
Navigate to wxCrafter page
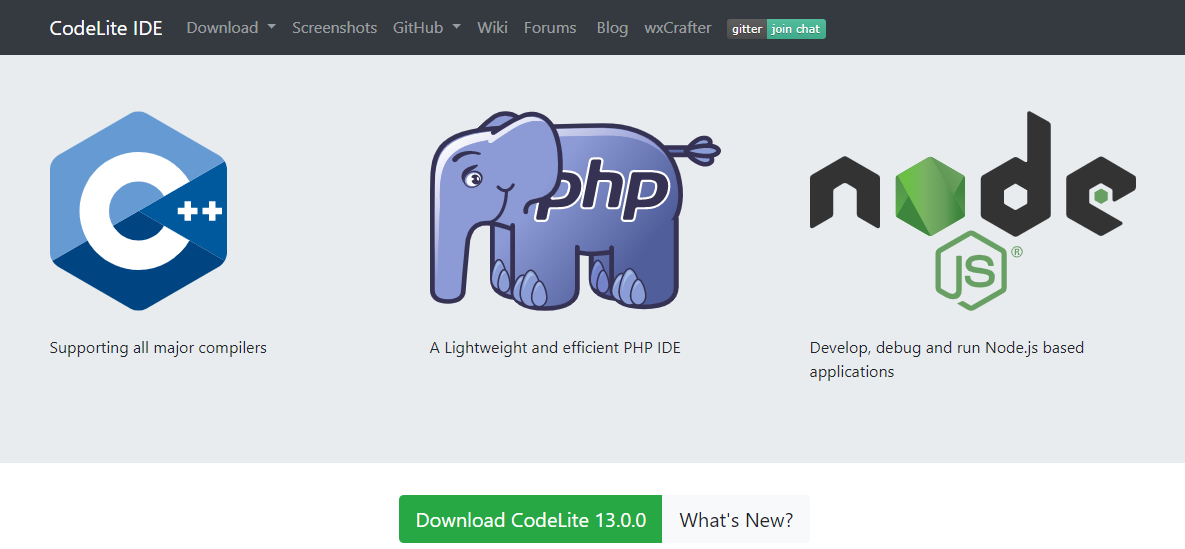coord(678,28)
